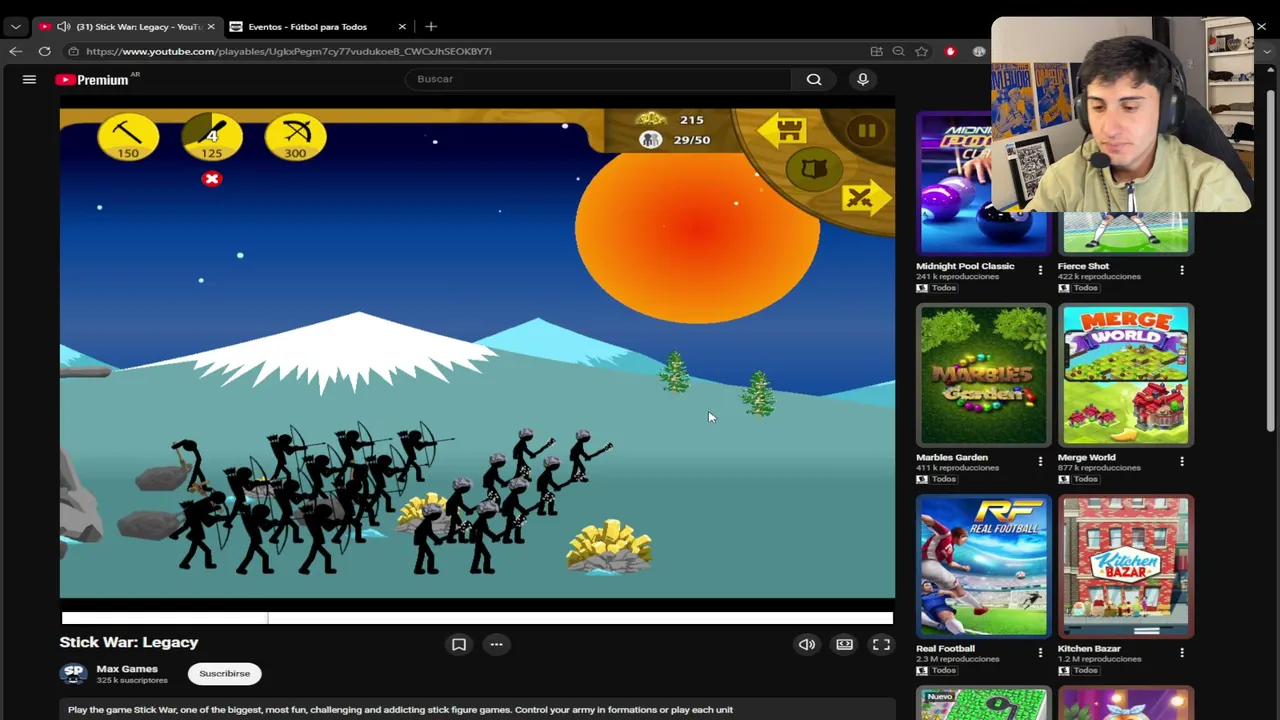Open the tab list dropdown arrow
The height and width of the screenshot is (720, 1280).
15,27
